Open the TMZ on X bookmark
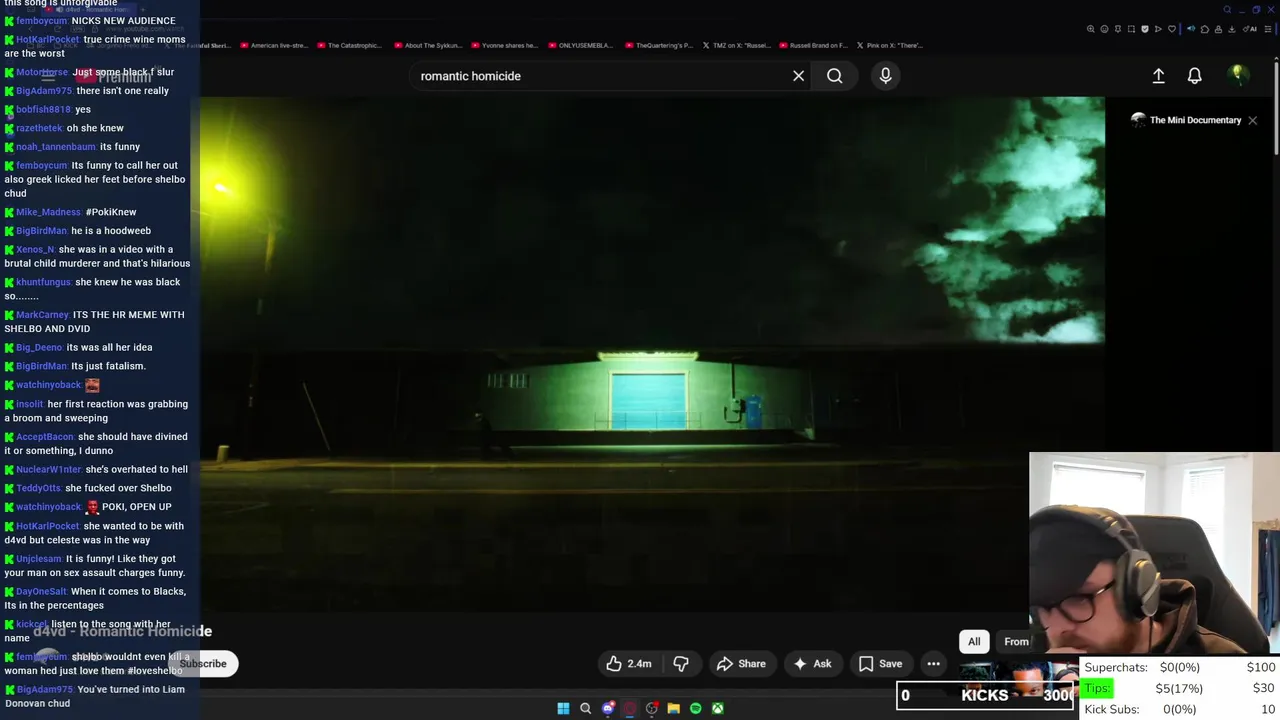Screen dimensions: 1280x720 [x=736, y=45]
